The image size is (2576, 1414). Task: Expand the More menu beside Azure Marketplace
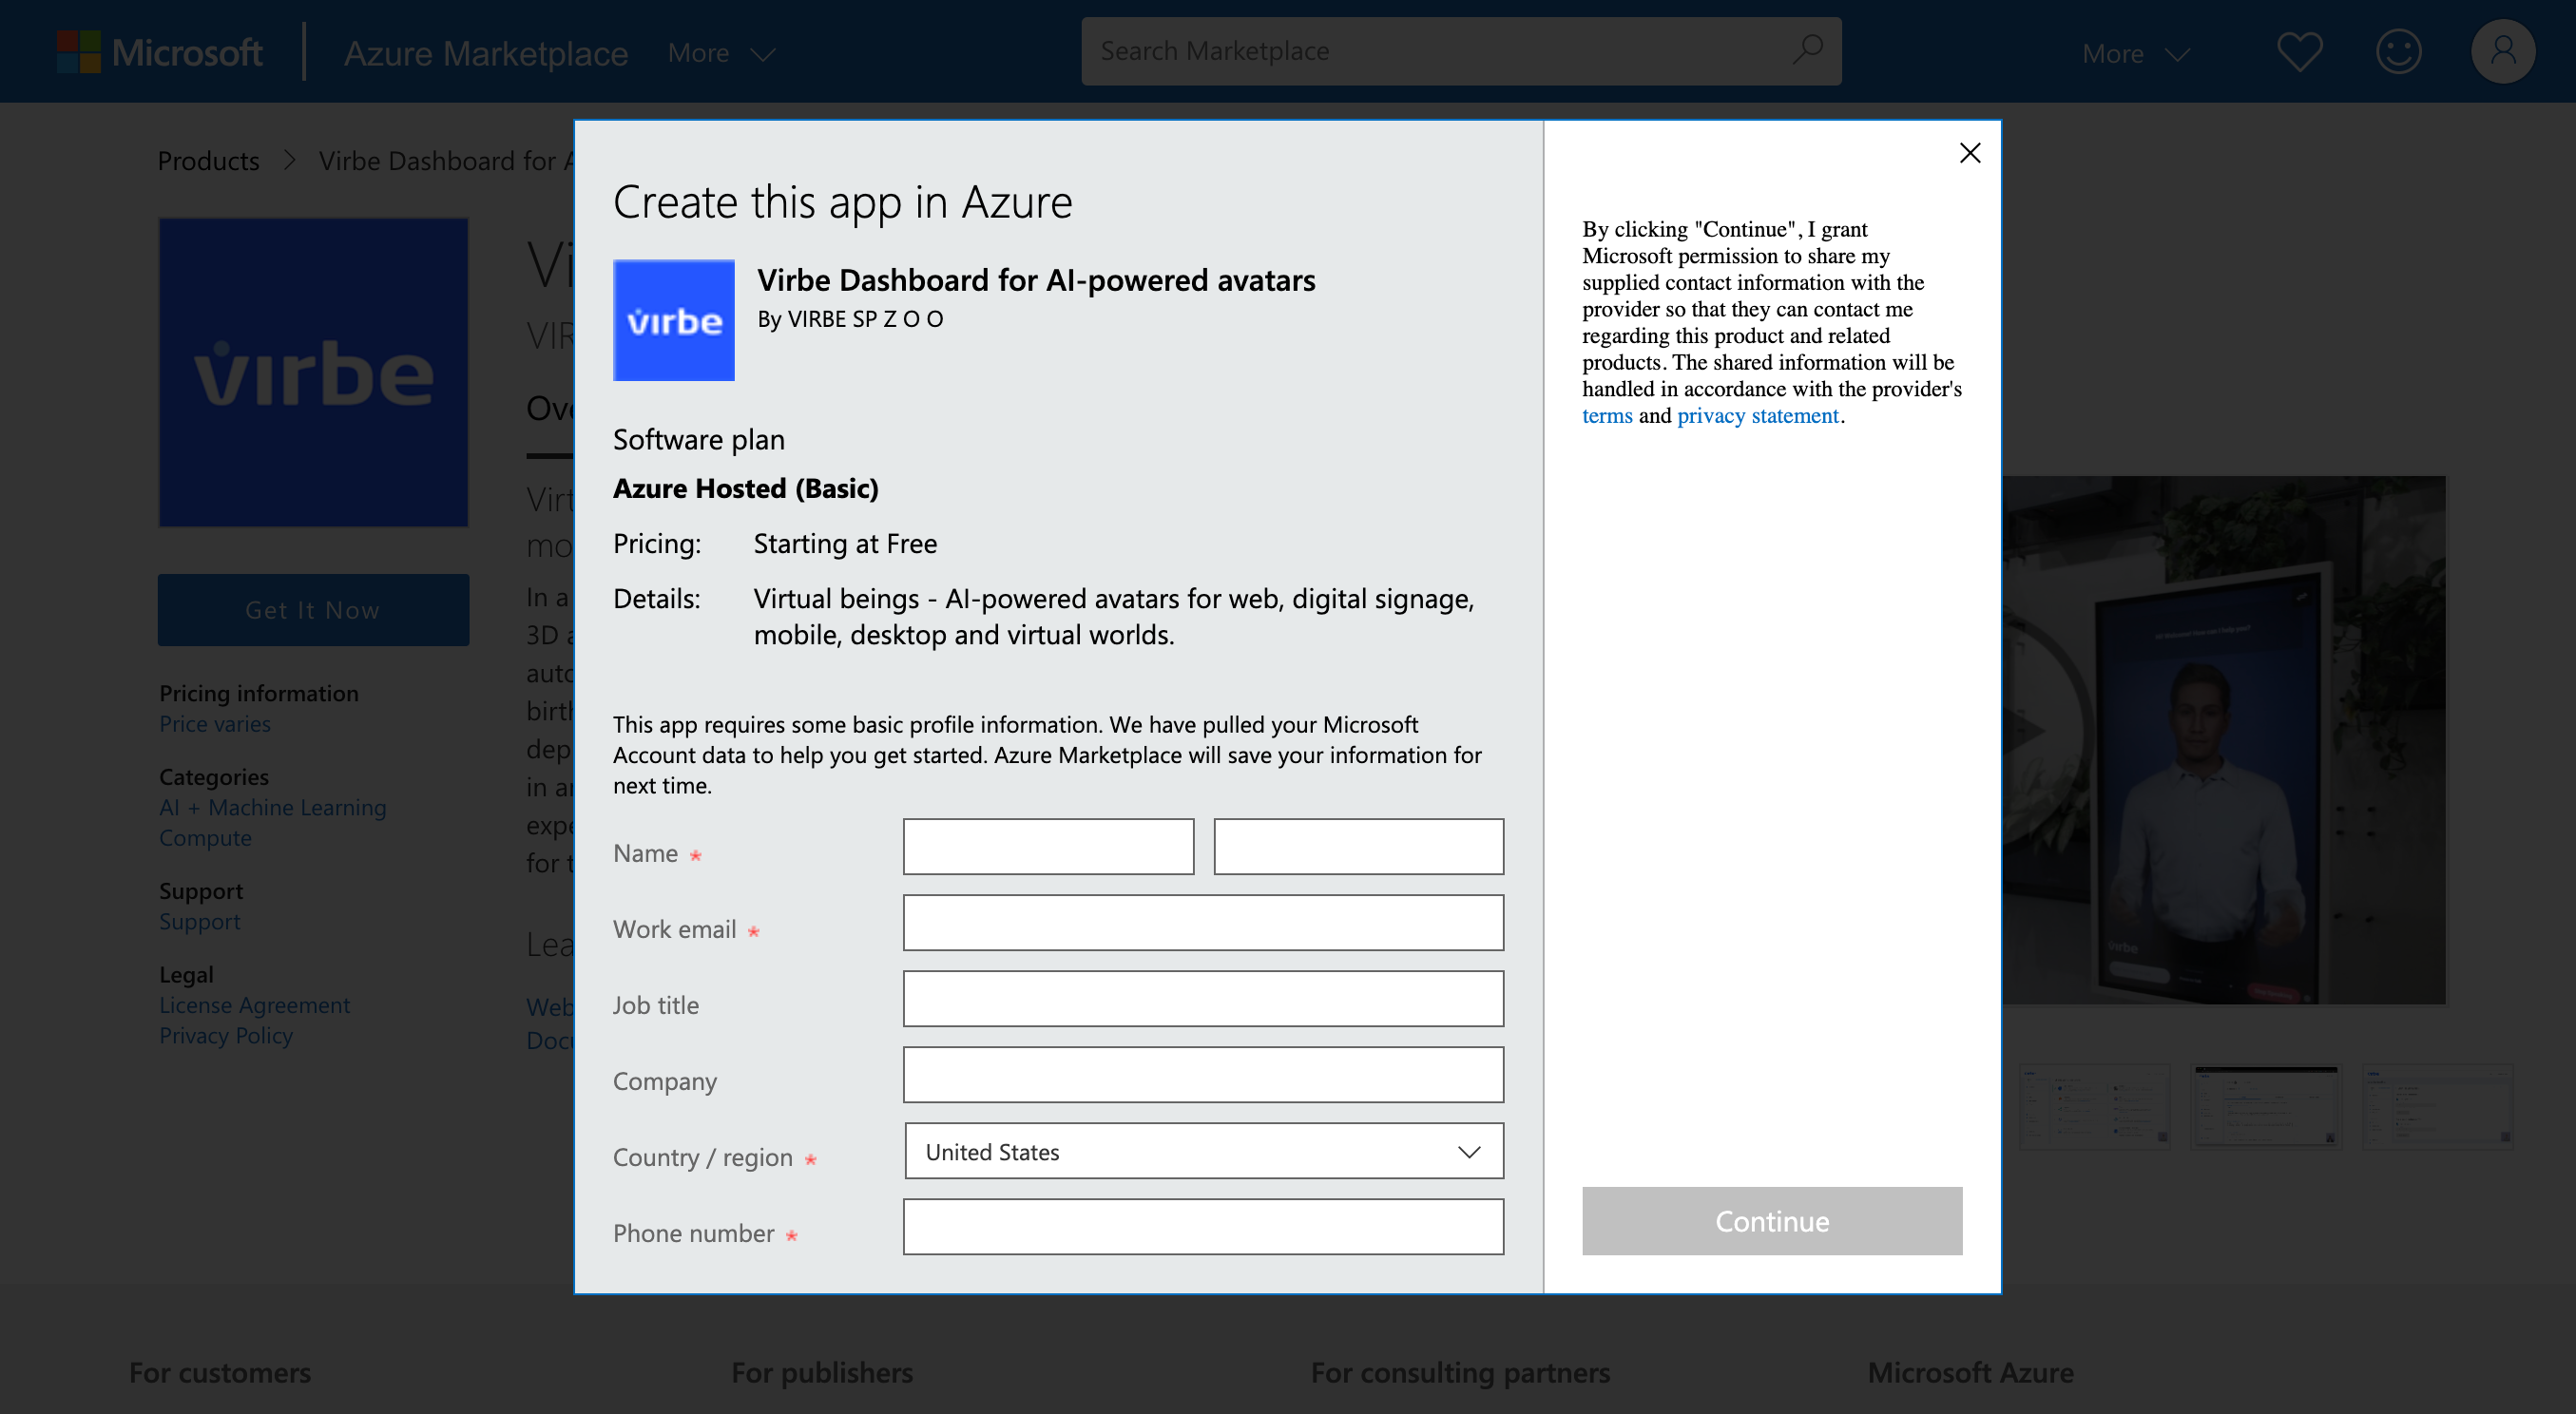pyautogui.click(x=721, y=53)
